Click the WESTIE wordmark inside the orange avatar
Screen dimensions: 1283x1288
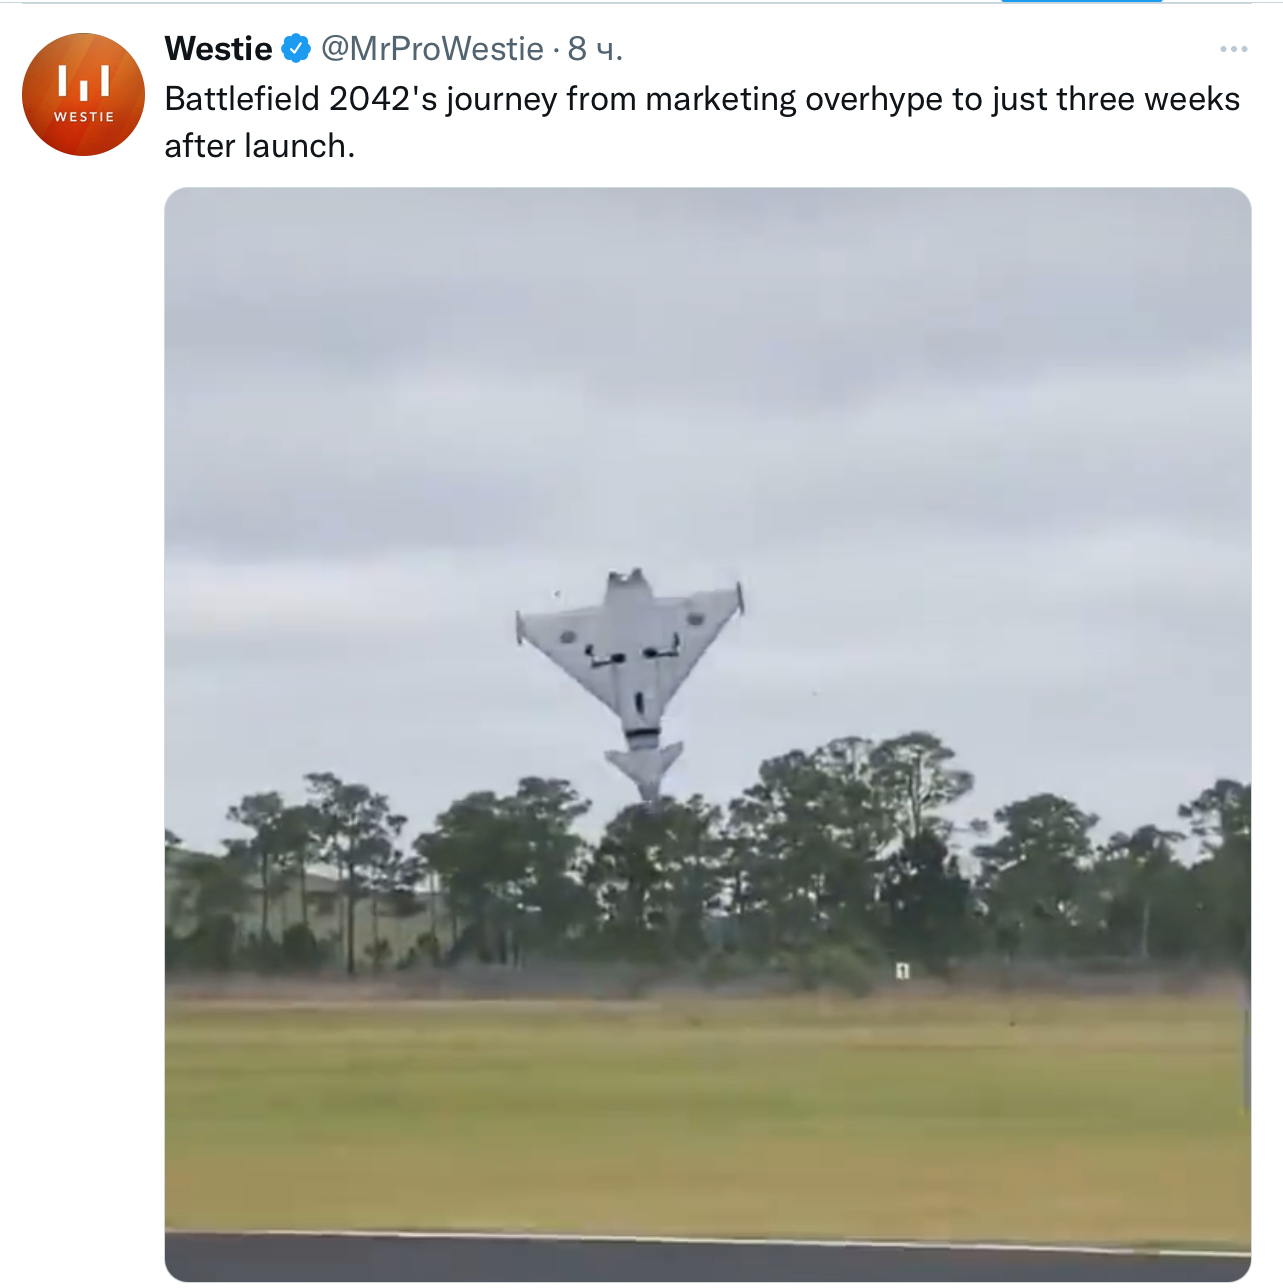pos(84,117)
